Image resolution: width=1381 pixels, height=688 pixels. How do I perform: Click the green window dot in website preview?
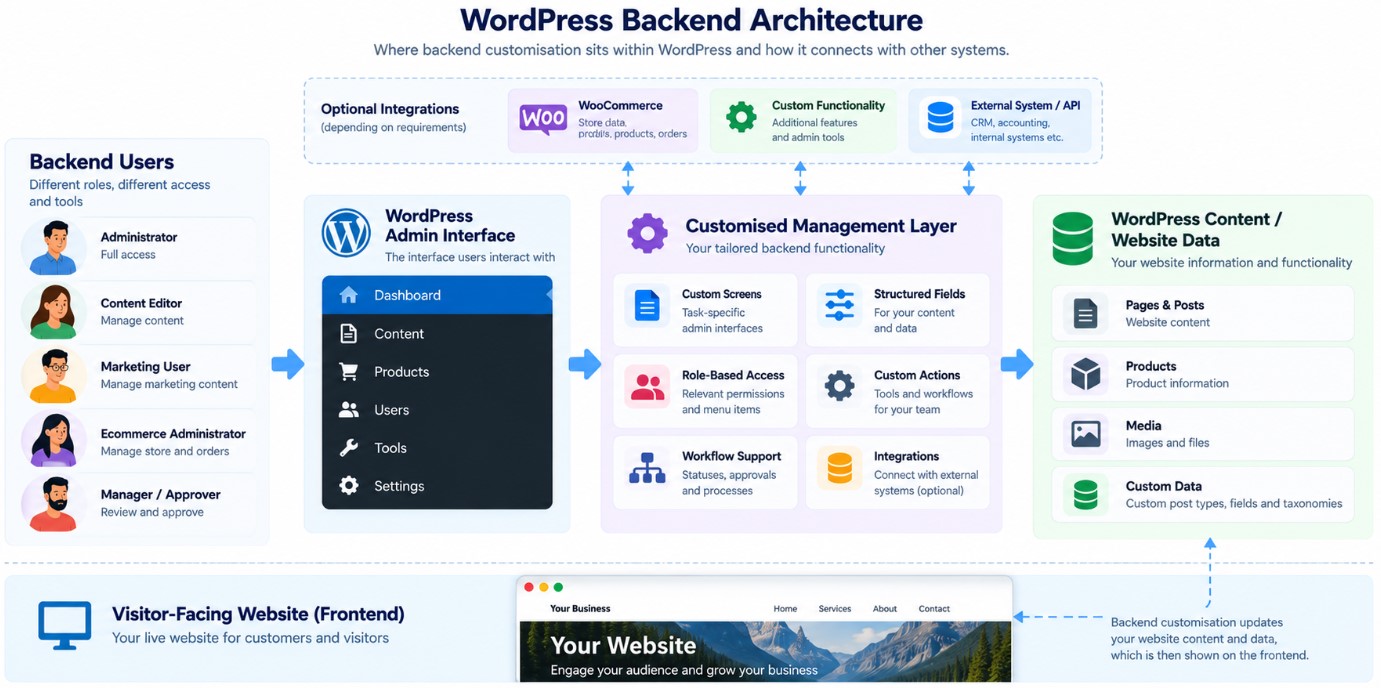coord(558,587)
